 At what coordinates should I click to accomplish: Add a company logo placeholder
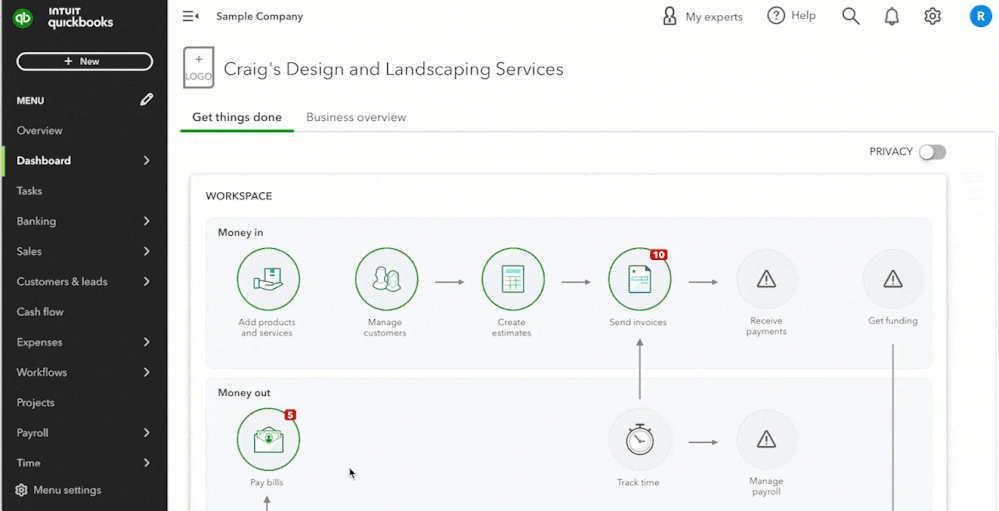(x=199, y=68)
